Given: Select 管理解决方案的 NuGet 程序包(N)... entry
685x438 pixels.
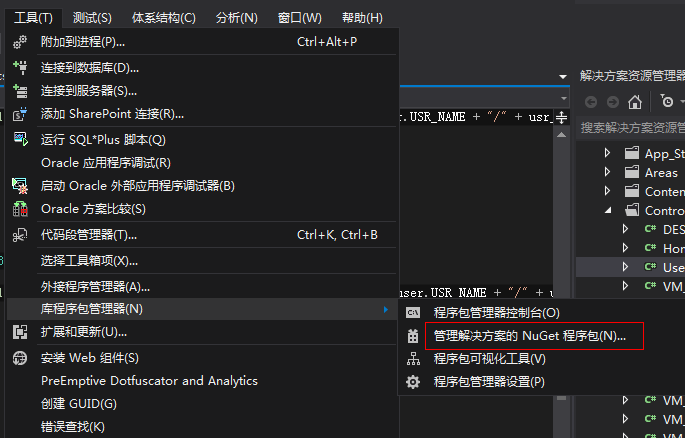Looking at the screenshot, I should coord(542,336).
